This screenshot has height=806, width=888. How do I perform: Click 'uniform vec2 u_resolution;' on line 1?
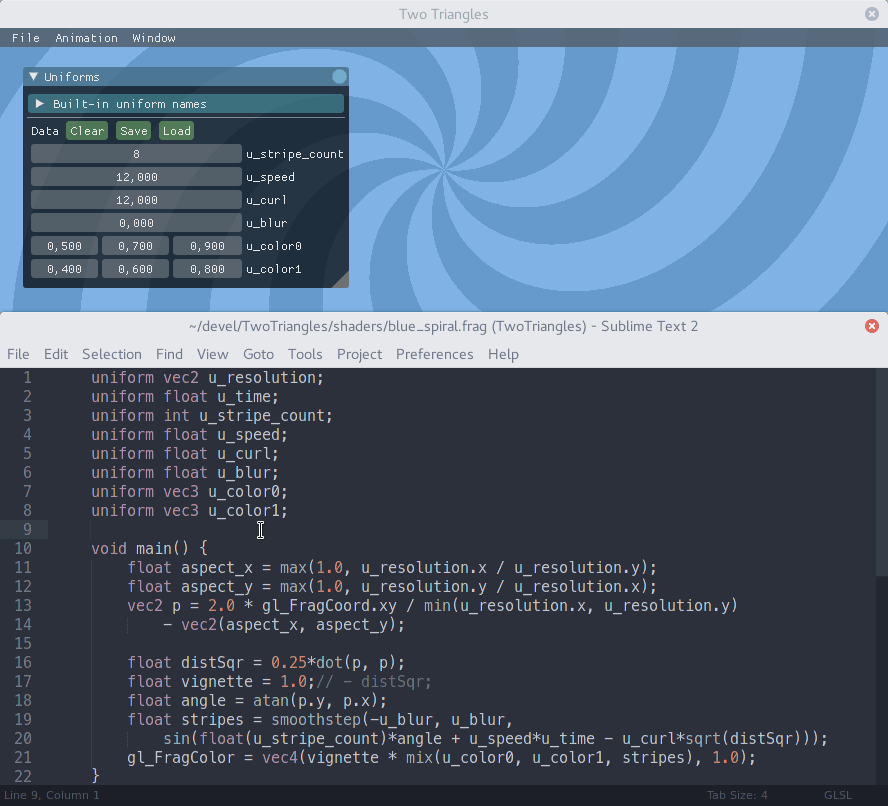207,377
